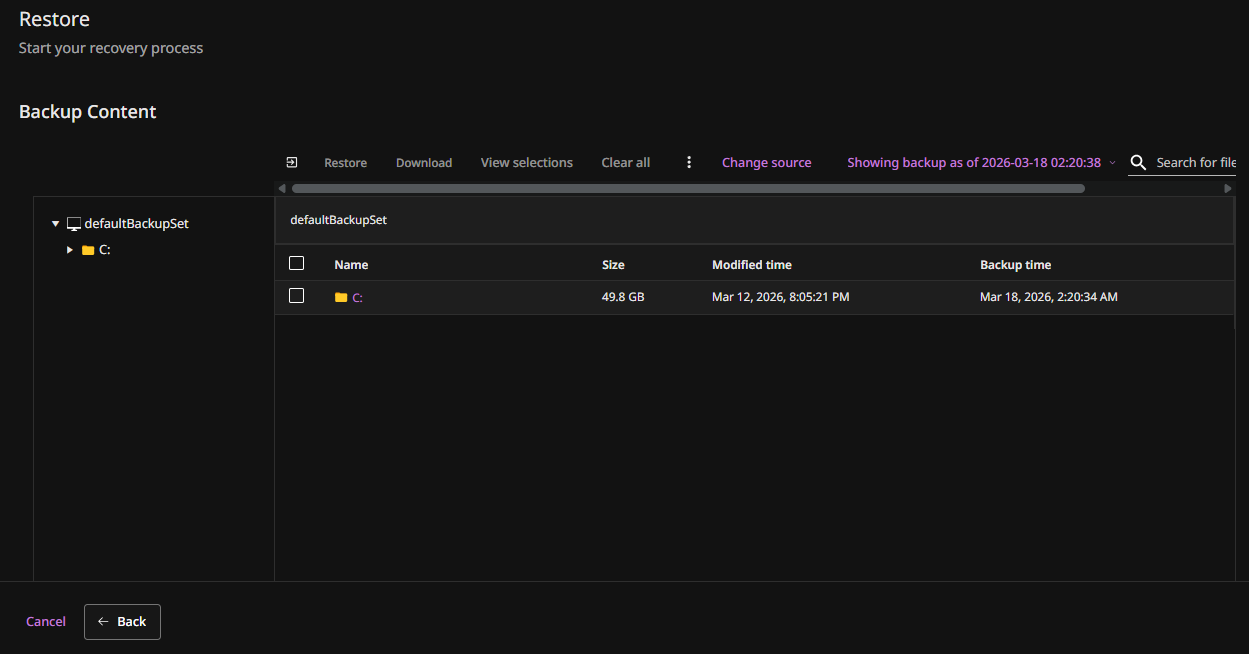The image size is (1249, 654).
Task: Click the left scroll arrow of horizontal scrollbar
Action: 282,188
